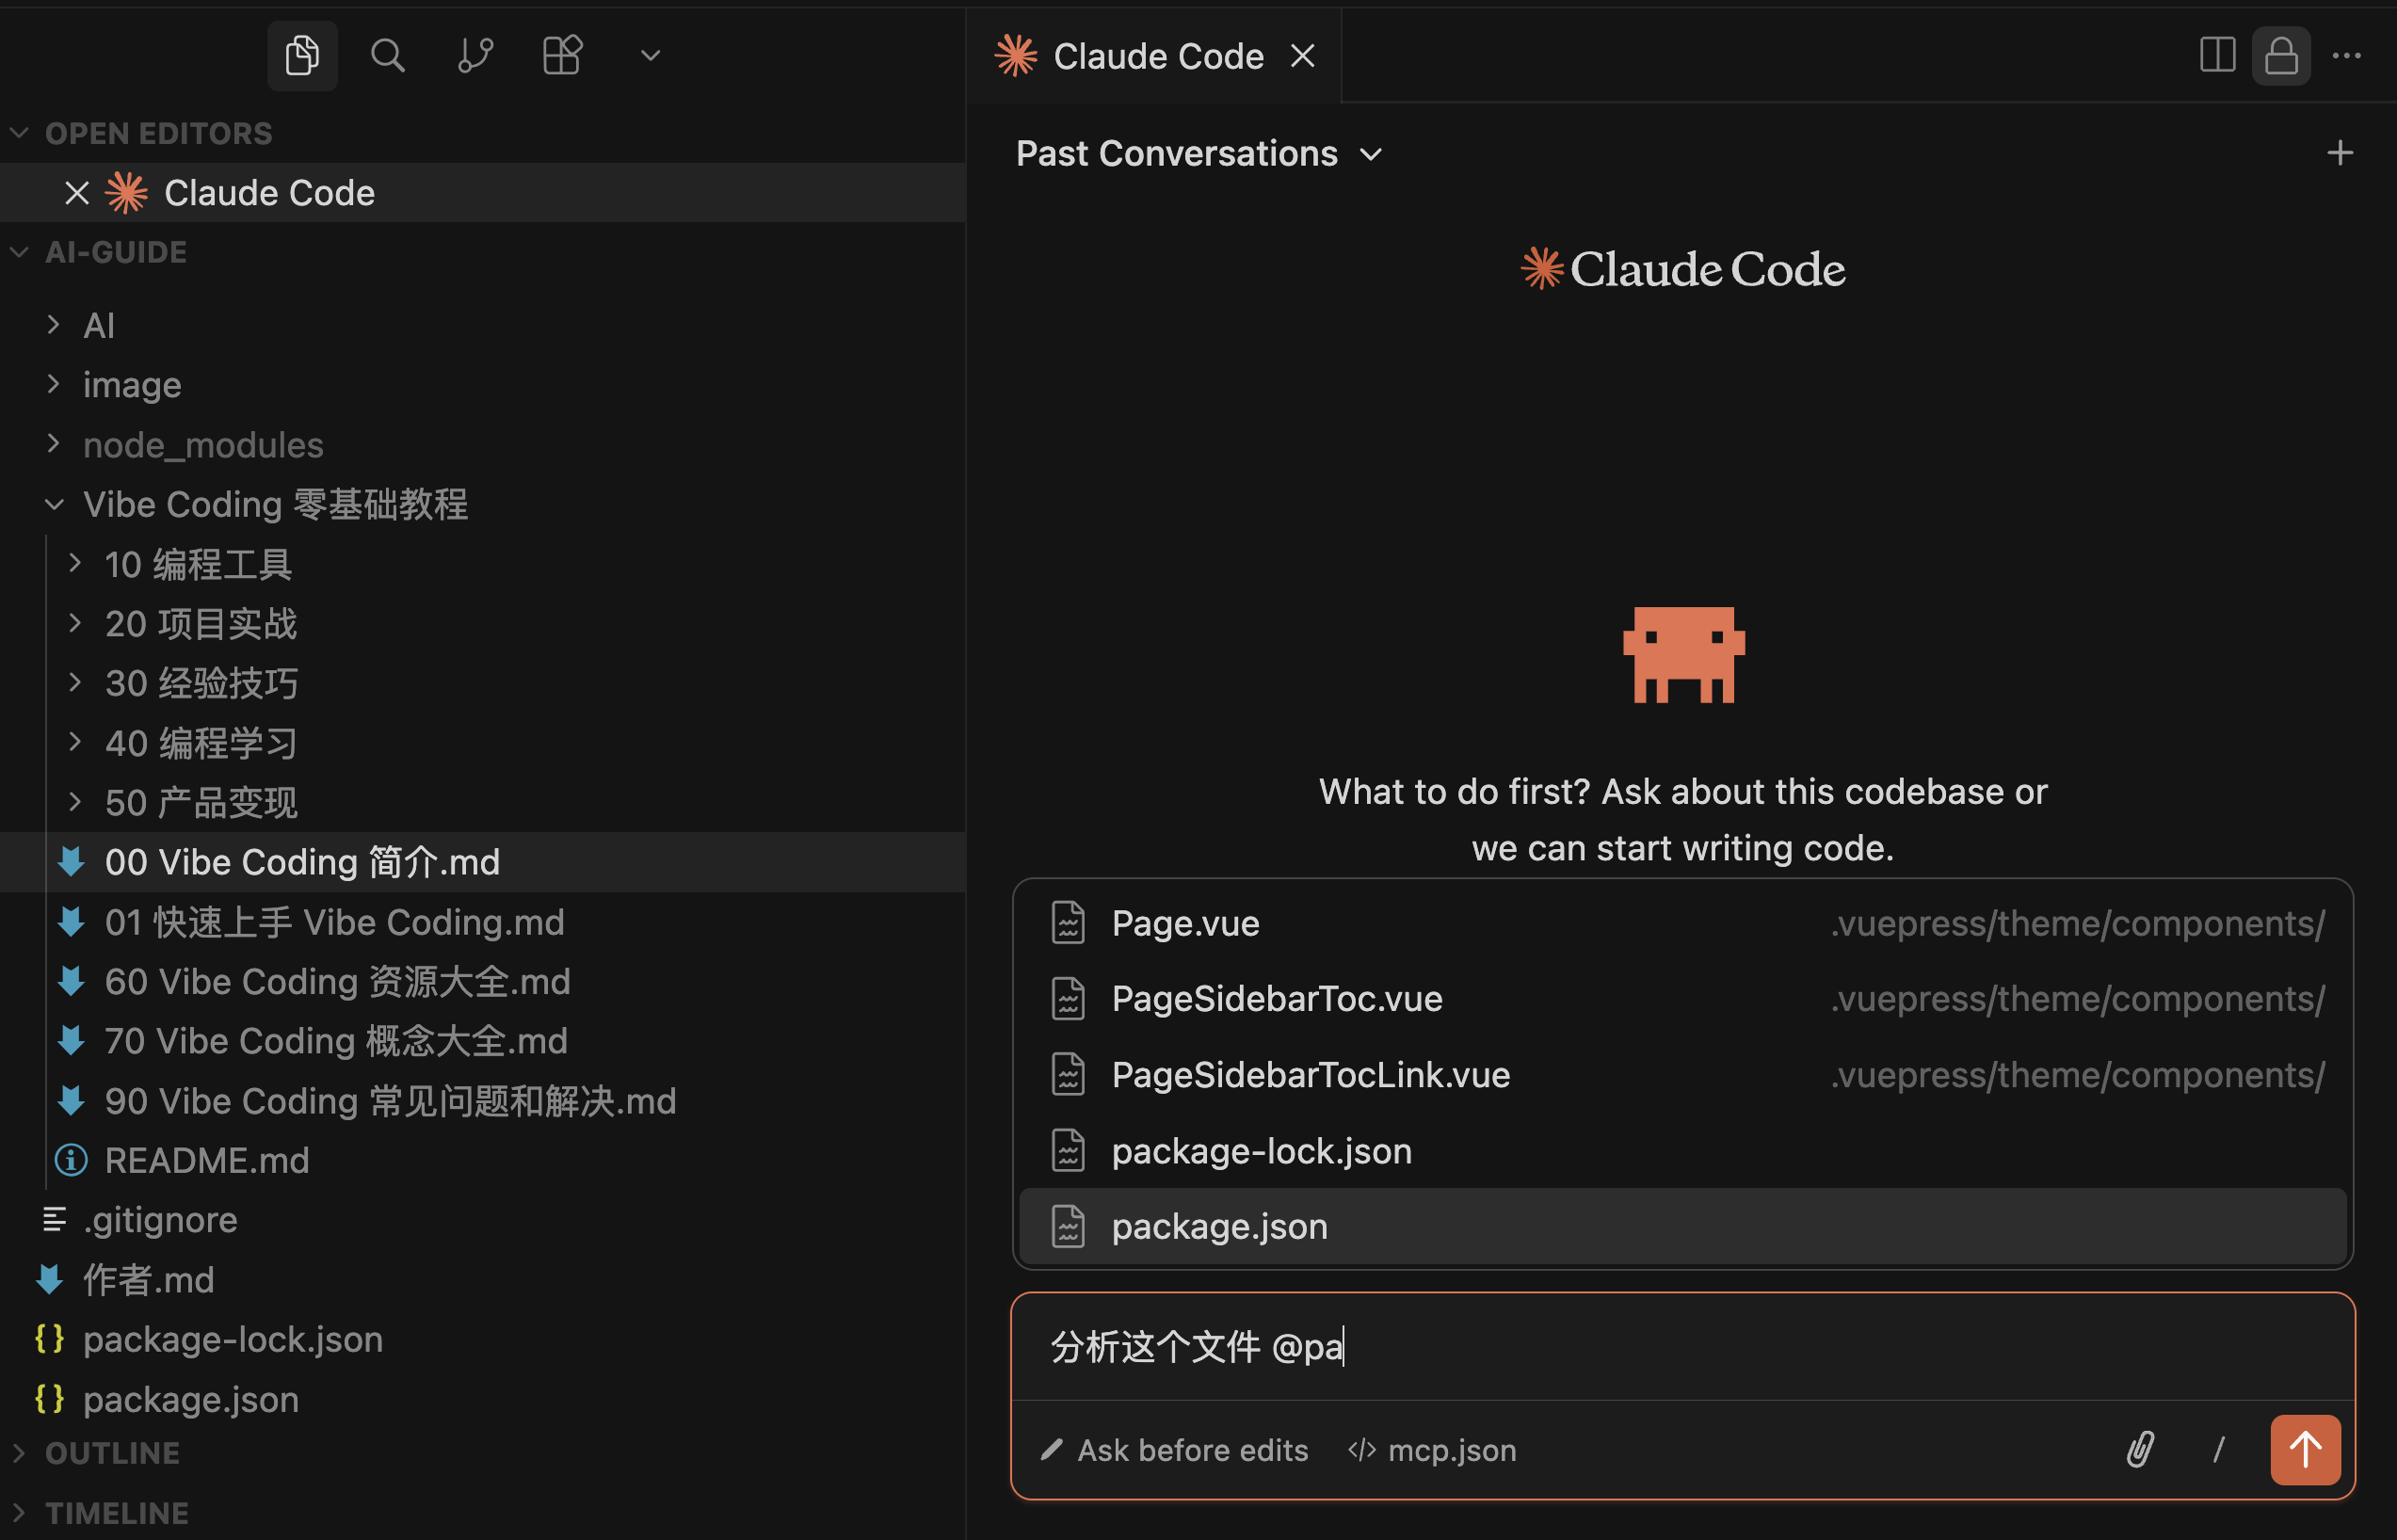Image resolution: width=2397 pixels, height=1540 pixels.
Task: Open the editor more actions menu
Action: pyautogui.click(x=2346, y=55)
